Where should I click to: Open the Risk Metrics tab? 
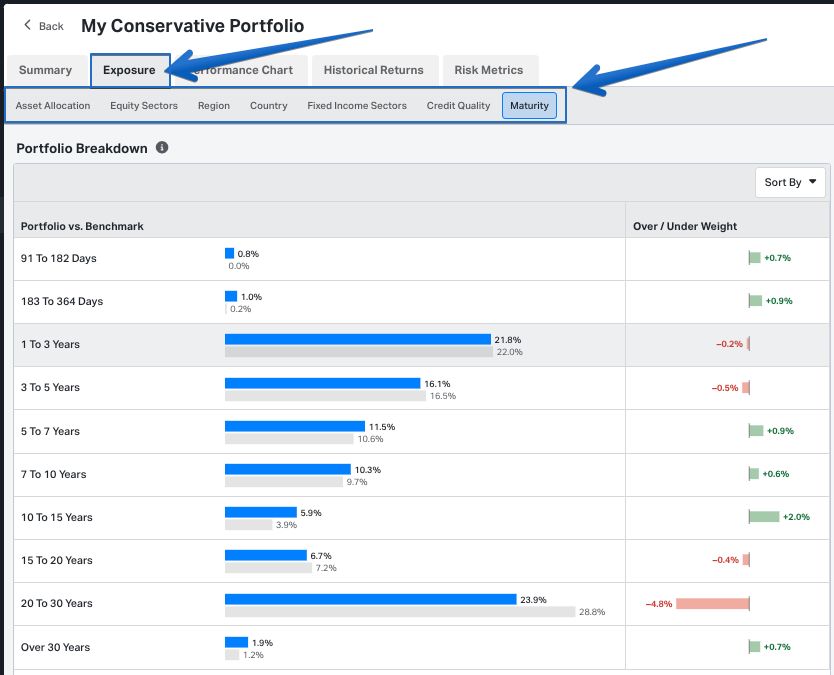[488, 70]
